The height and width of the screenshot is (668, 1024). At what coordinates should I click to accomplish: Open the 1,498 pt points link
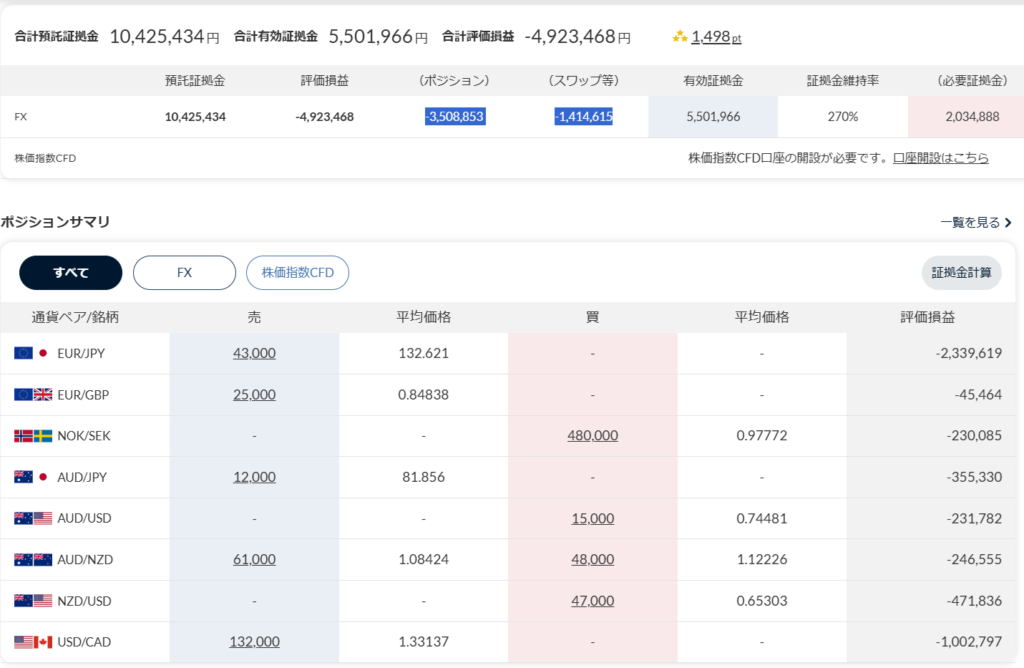(716, 37)
